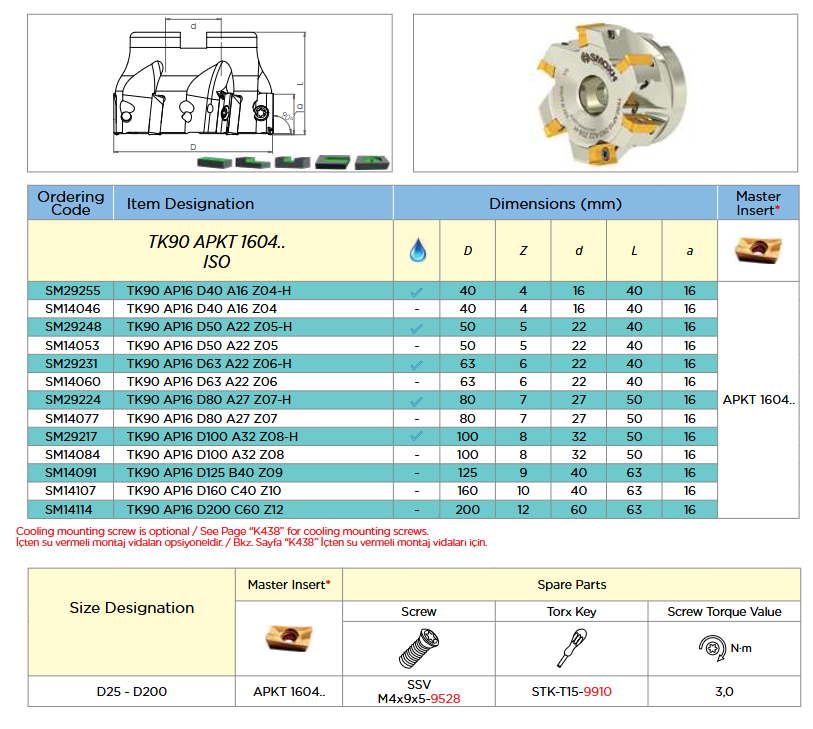Open the milling cutter product photo
Viewport: 813px width, 729px height.
pyautogui.click(x=605, y=92)
